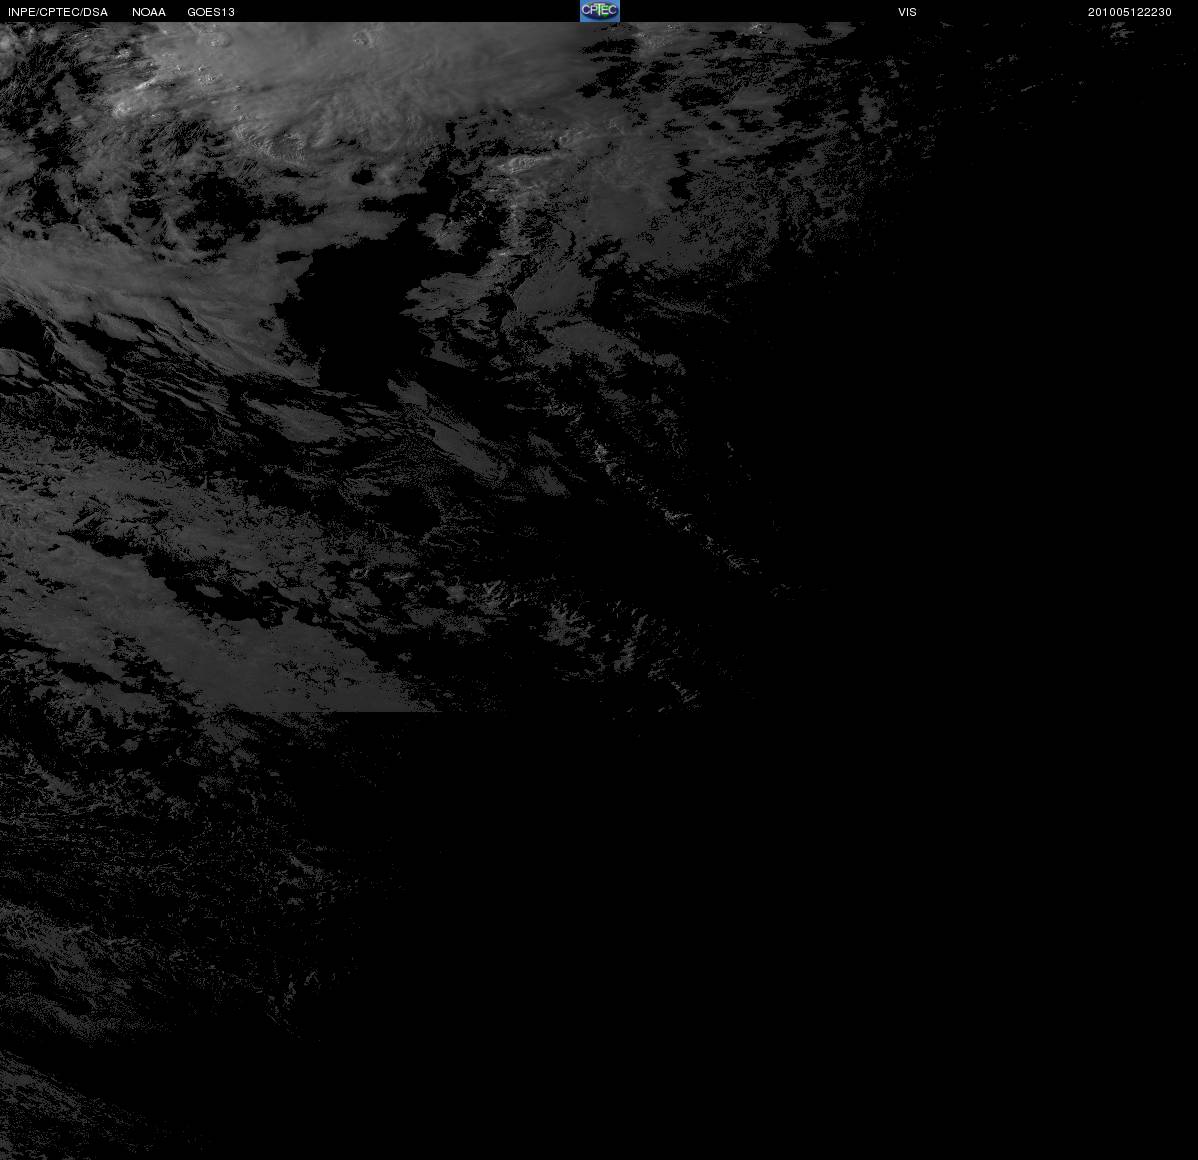The image size is (1198, 1160).
Task: Click the NOAA label in the header
Action: click(x=149, y=12)
